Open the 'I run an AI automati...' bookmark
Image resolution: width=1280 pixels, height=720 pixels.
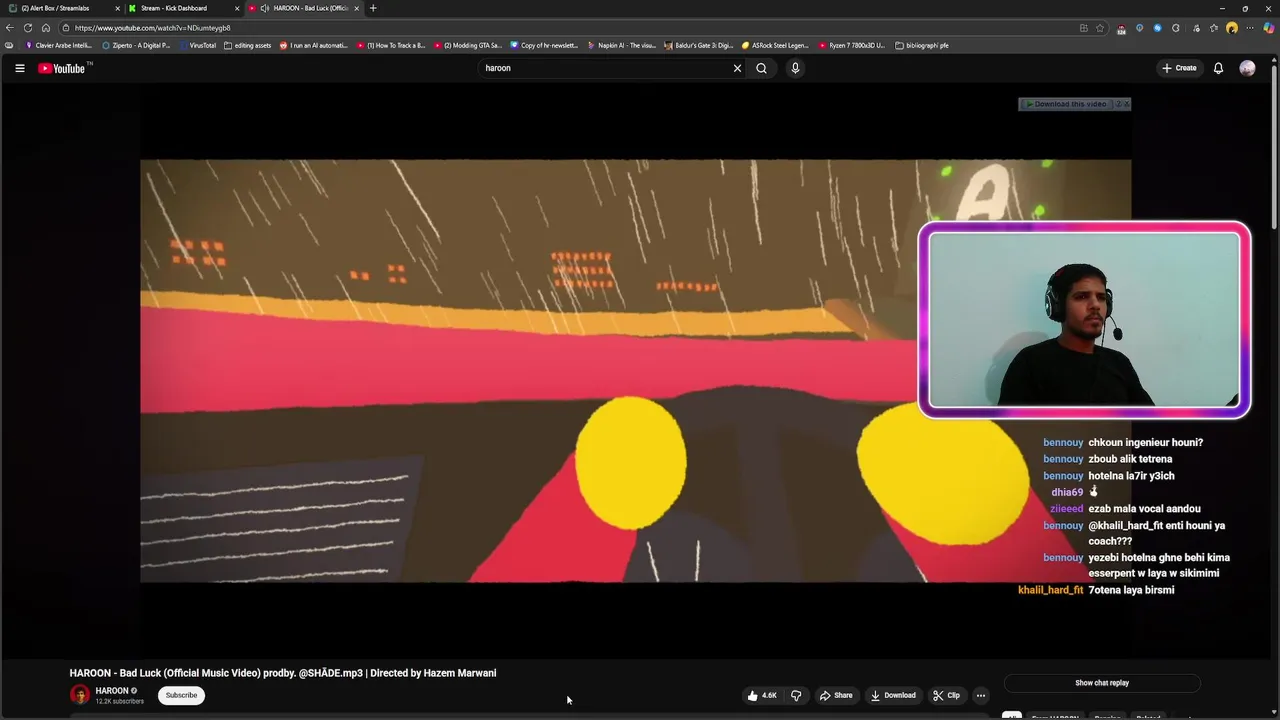(x=314, y=45)
